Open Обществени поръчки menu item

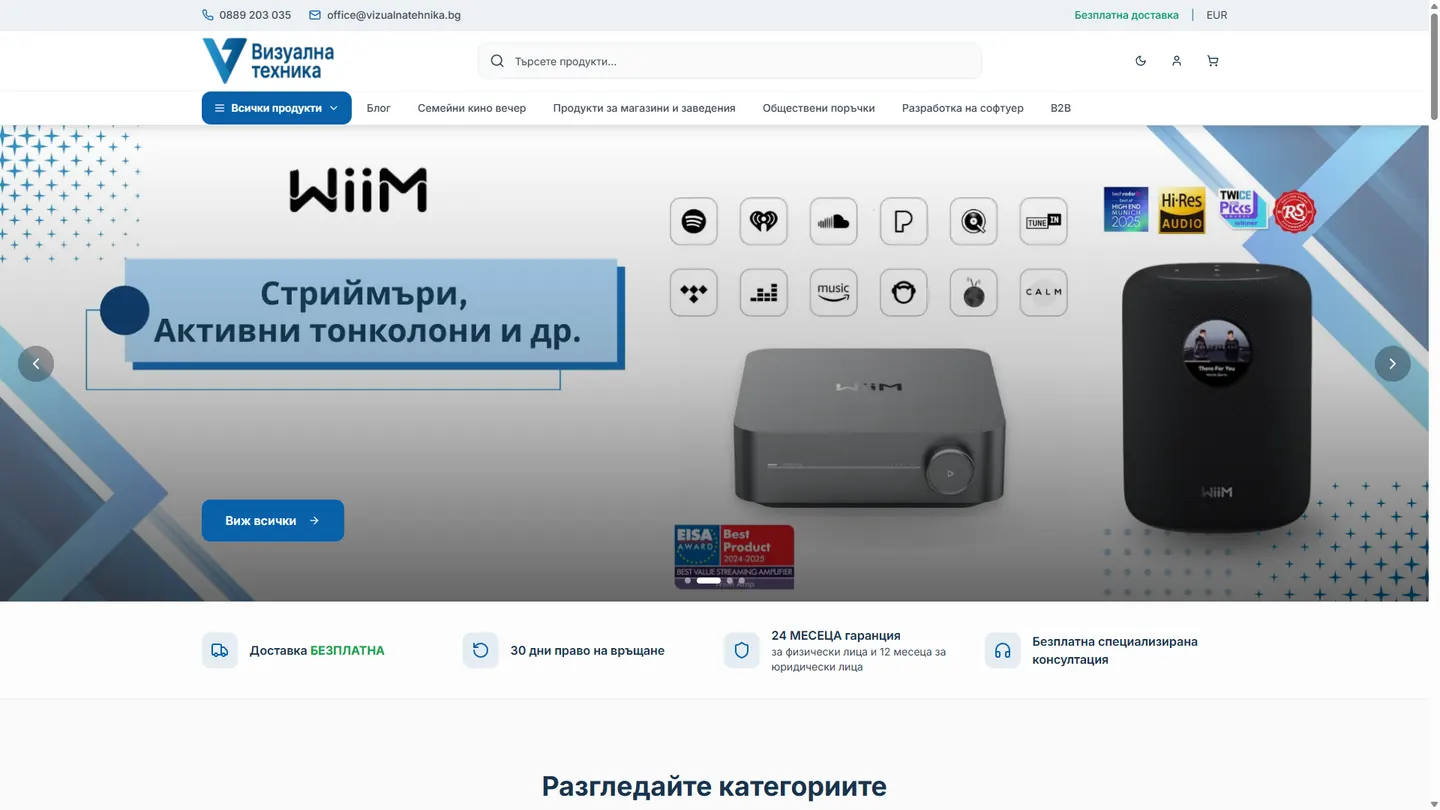pyautogui.click(x=818, y=108)
